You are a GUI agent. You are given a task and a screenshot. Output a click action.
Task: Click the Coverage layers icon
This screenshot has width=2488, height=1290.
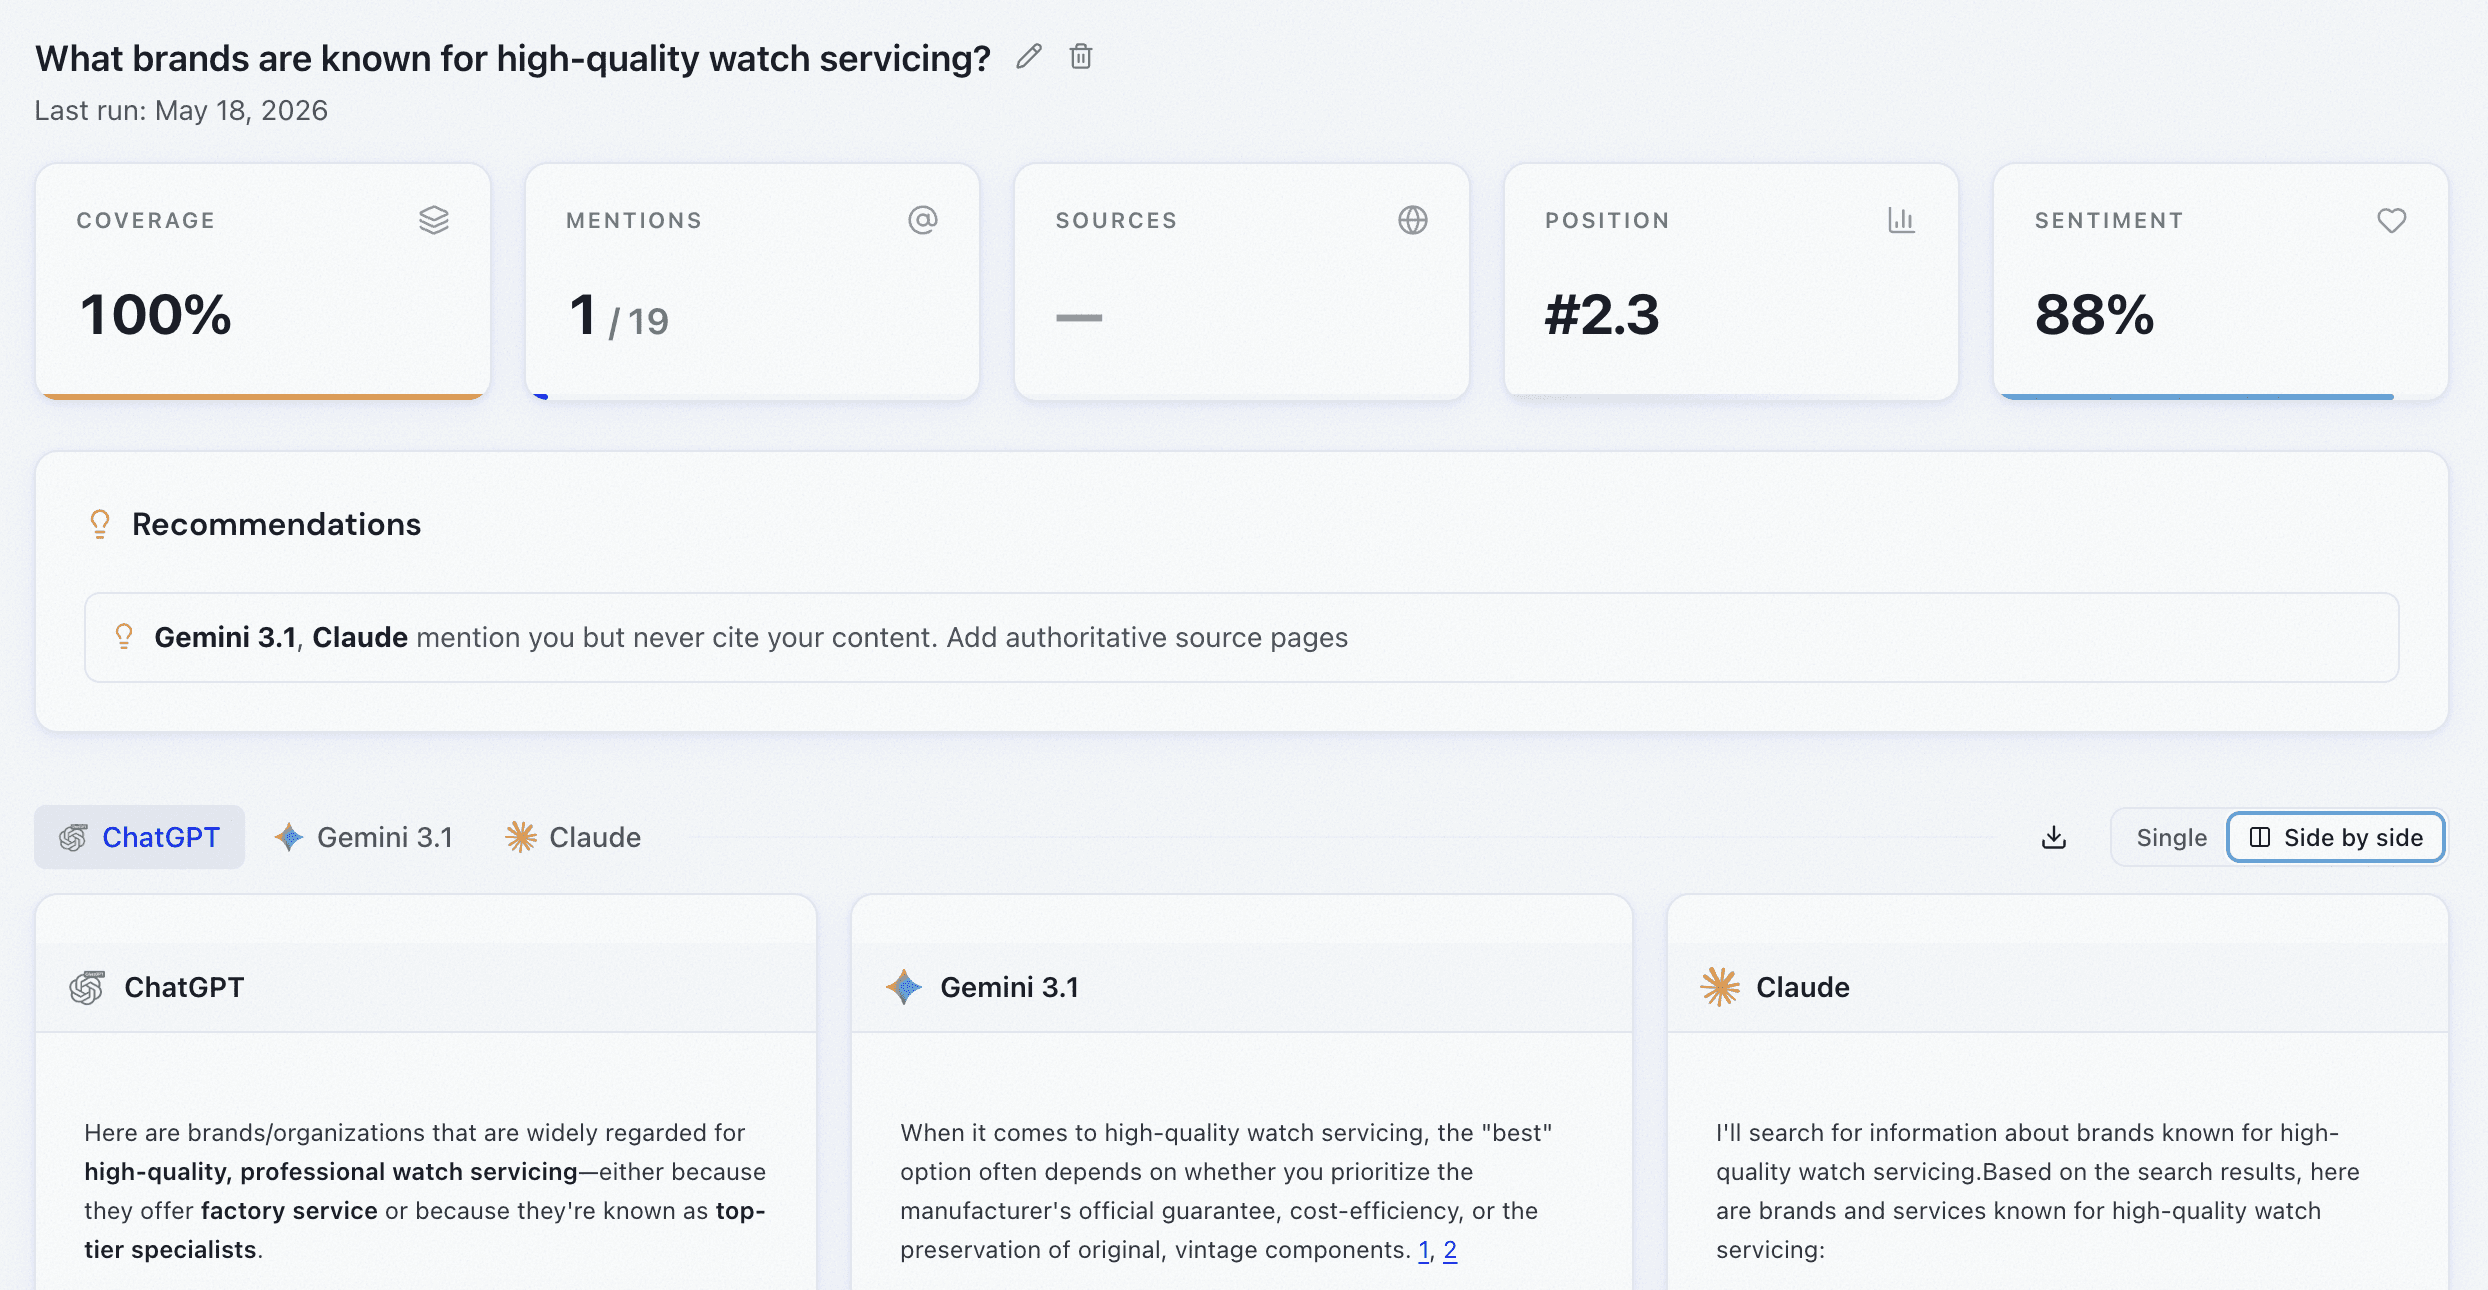tap(434, 220)
